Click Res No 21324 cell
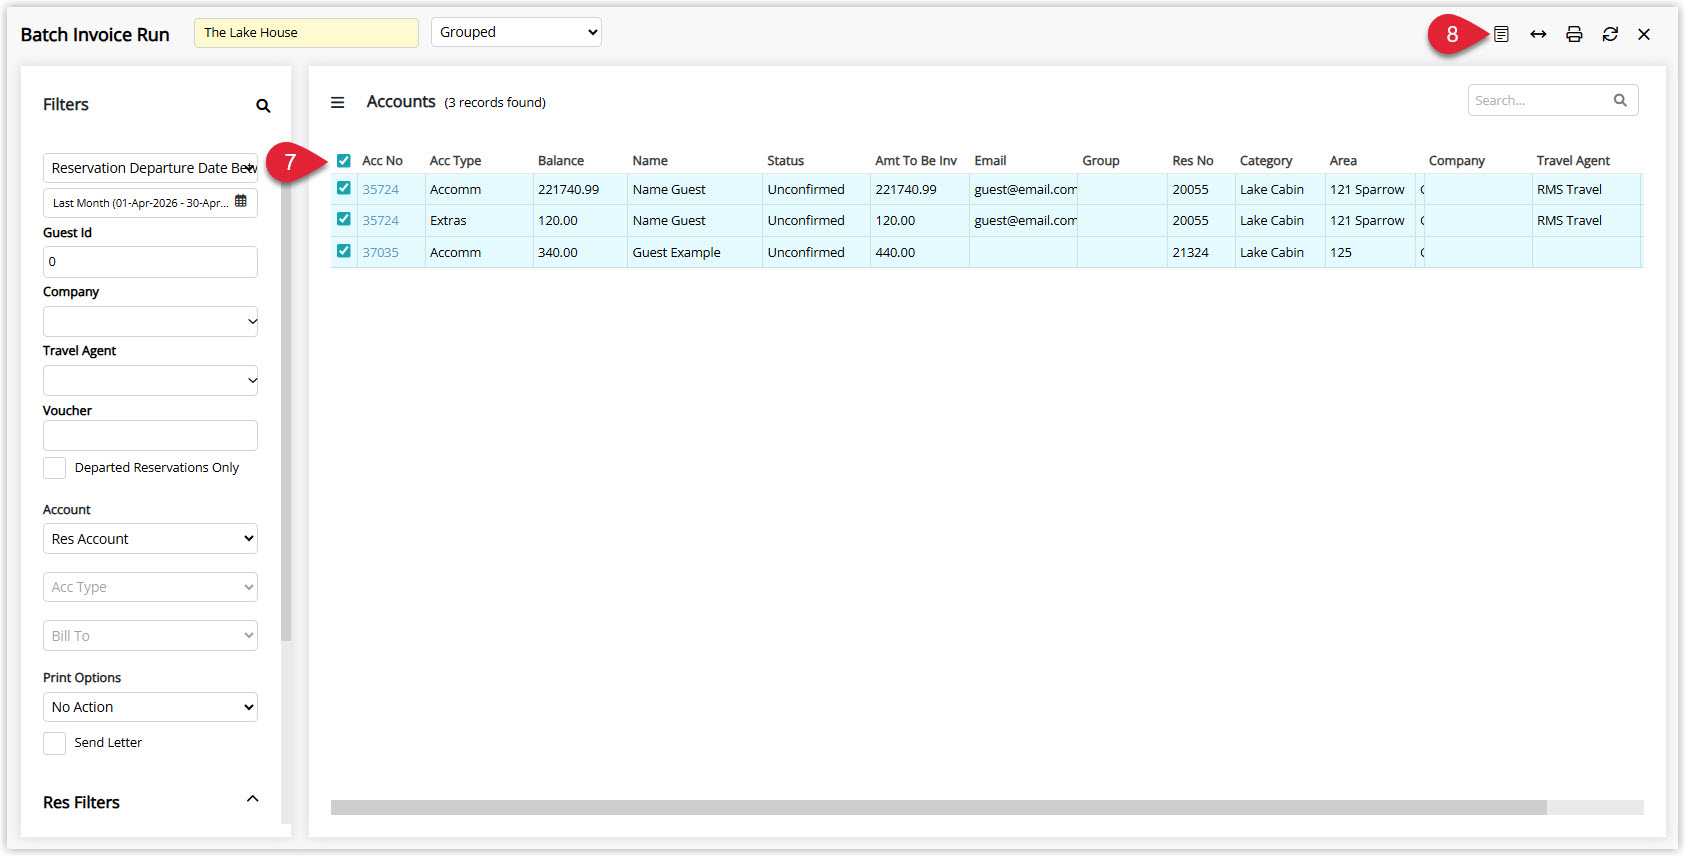 tap(1201, 252)
